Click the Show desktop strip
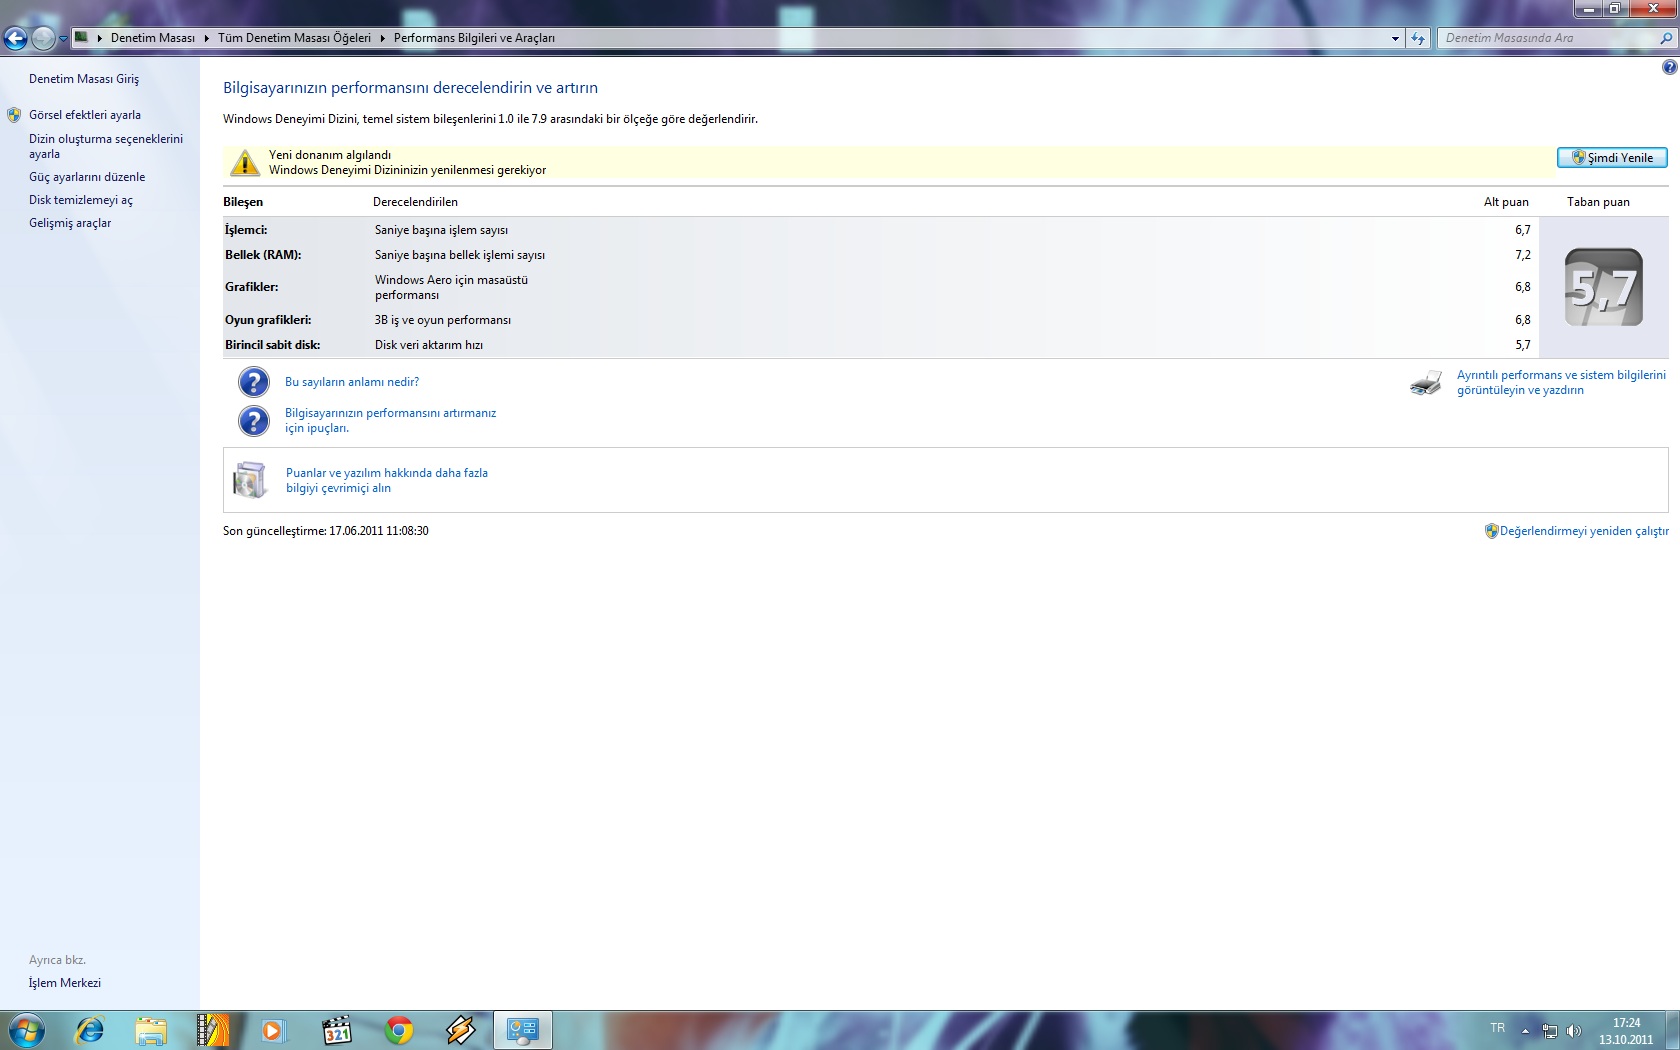 1673,1030
